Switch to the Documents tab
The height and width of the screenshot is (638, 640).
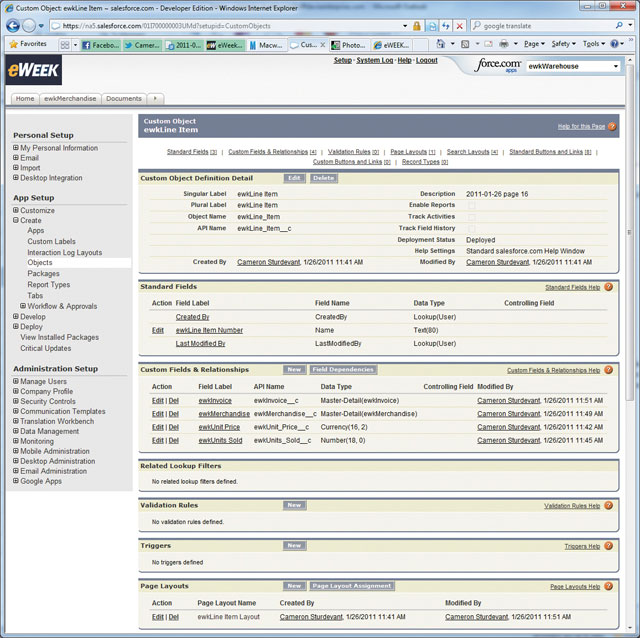pos(124,98)
